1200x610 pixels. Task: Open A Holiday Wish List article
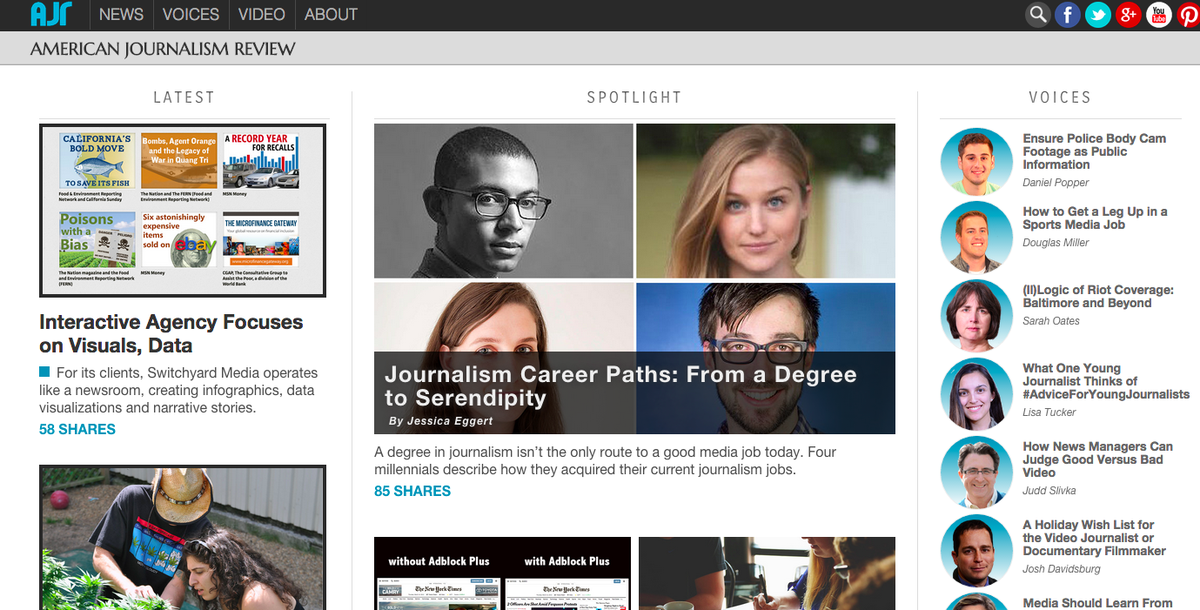pos(1094,537)
